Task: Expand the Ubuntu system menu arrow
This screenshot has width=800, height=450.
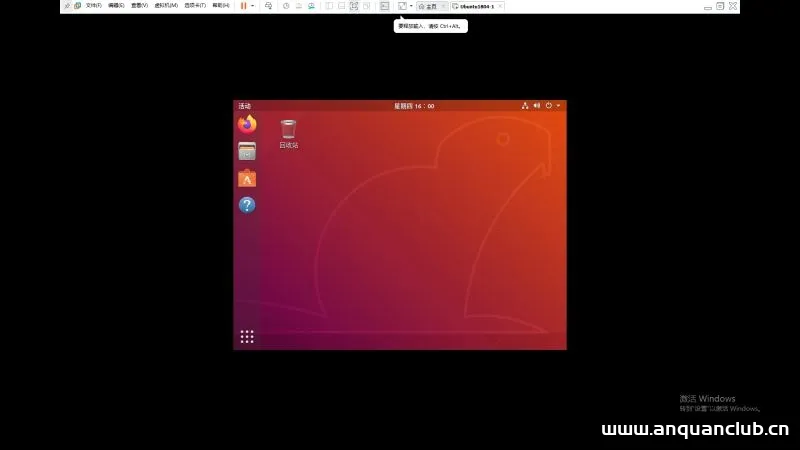Action: (x=558, y=106)
